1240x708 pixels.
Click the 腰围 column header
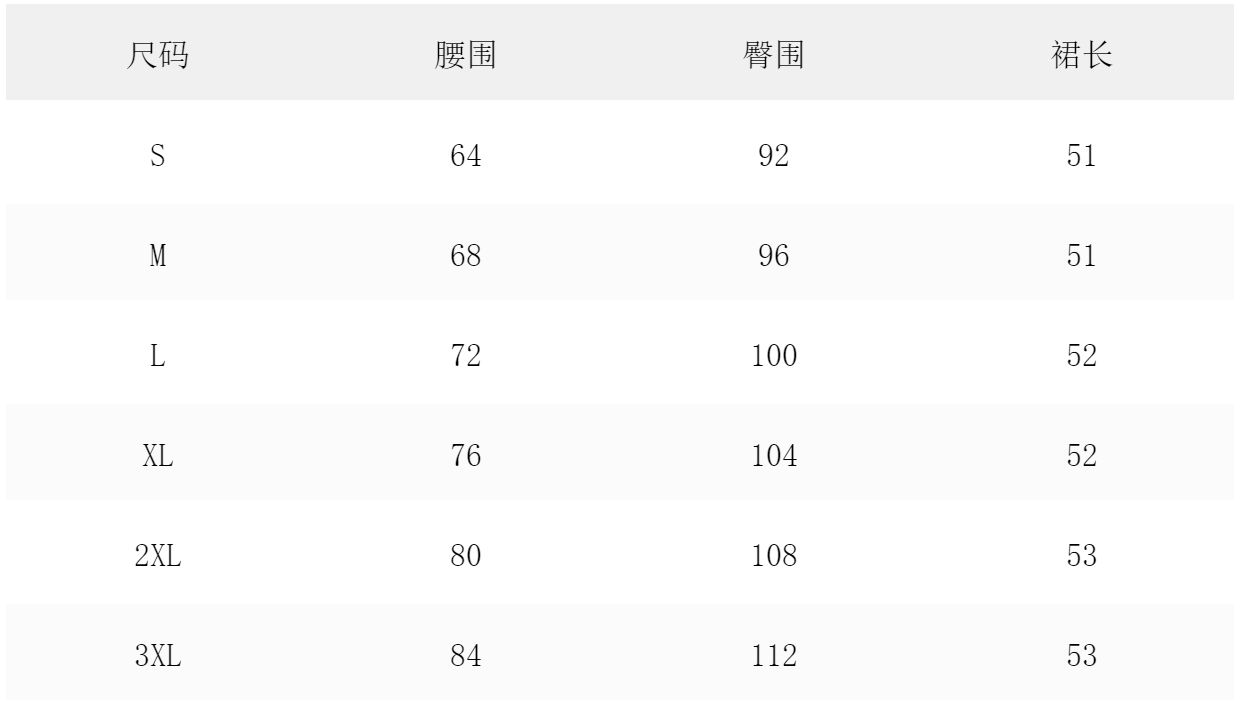click(466, 57)
